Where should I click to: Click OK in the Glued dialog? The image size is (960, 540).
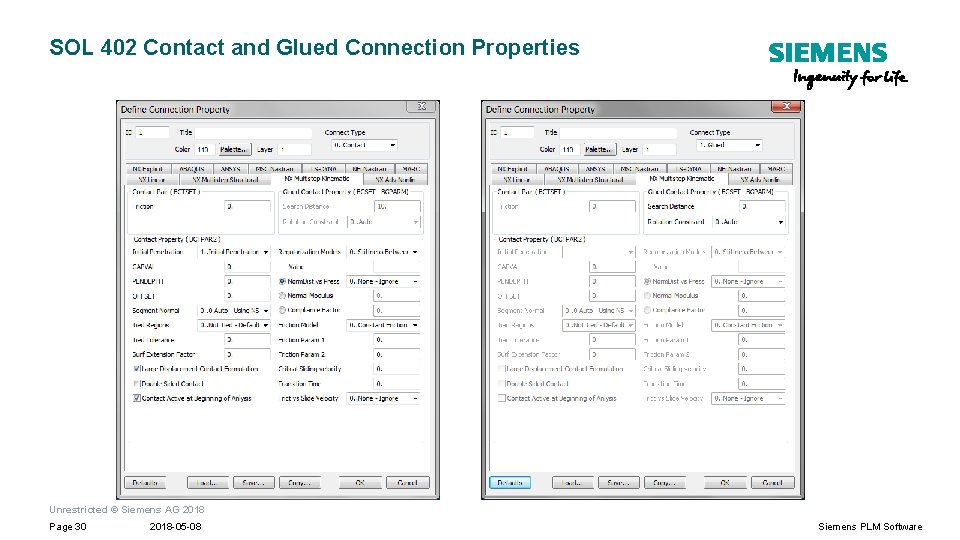pyautogui.click(x=725, y=483)
